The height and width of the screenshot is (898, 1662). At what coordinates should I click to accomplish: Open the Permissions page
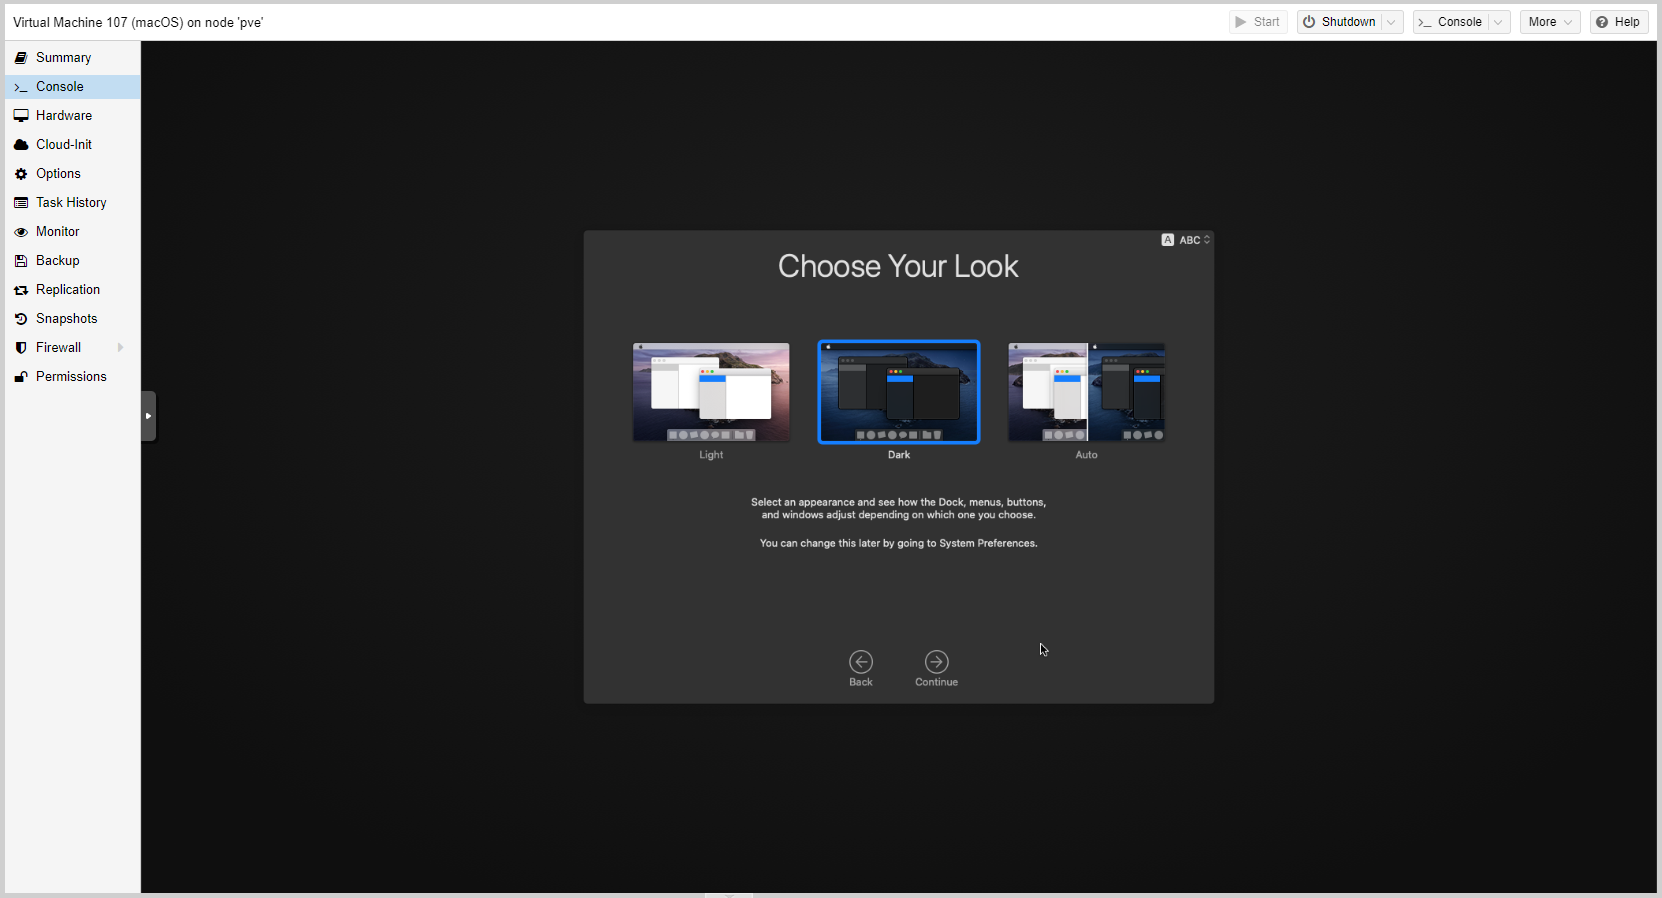(x=72, y=377)
